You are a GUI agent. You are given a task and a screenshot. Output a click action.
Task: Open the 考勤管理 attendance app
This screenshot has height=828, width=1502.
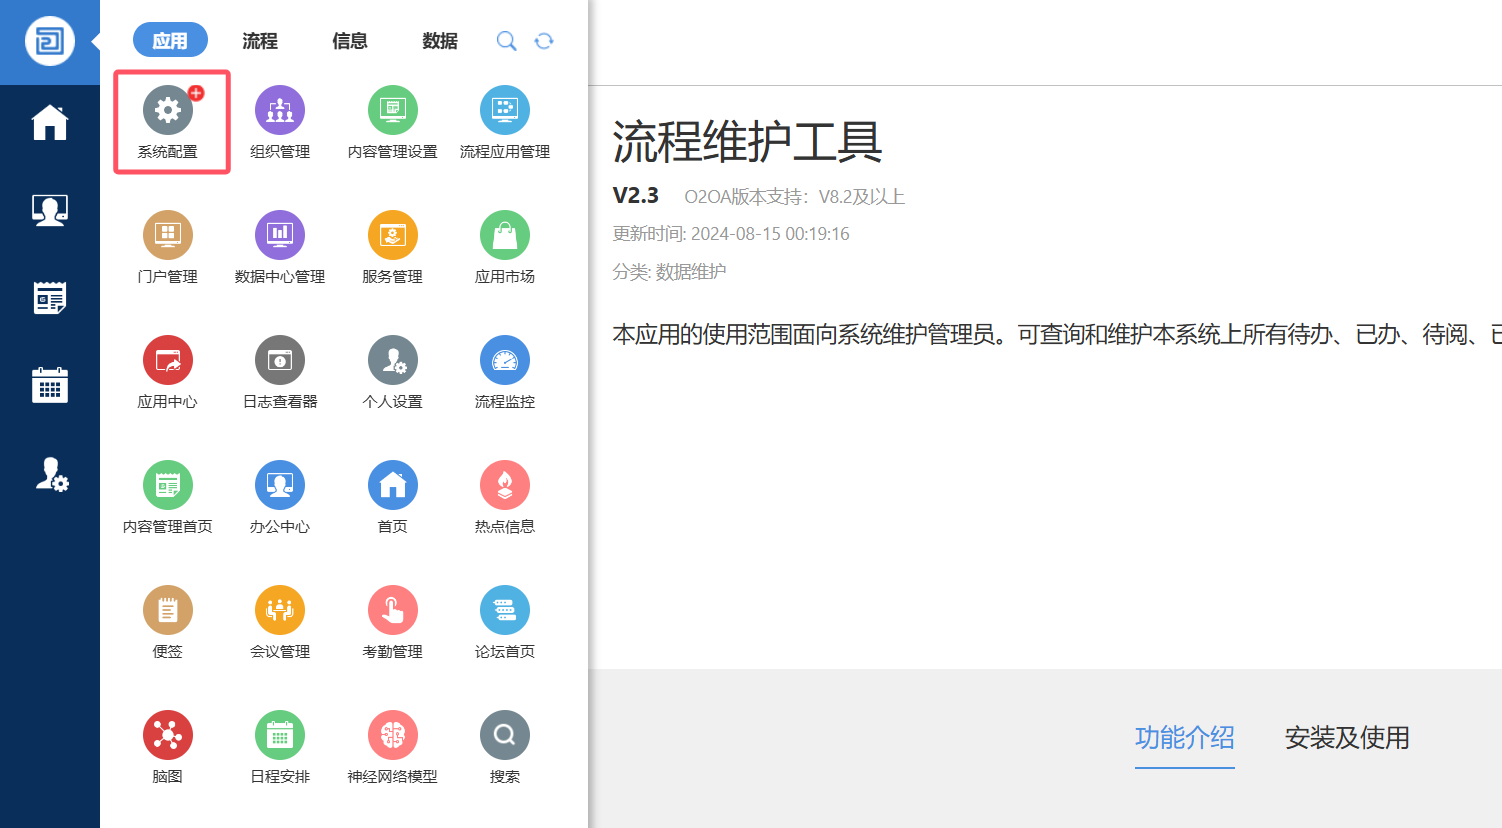point(392,611)
